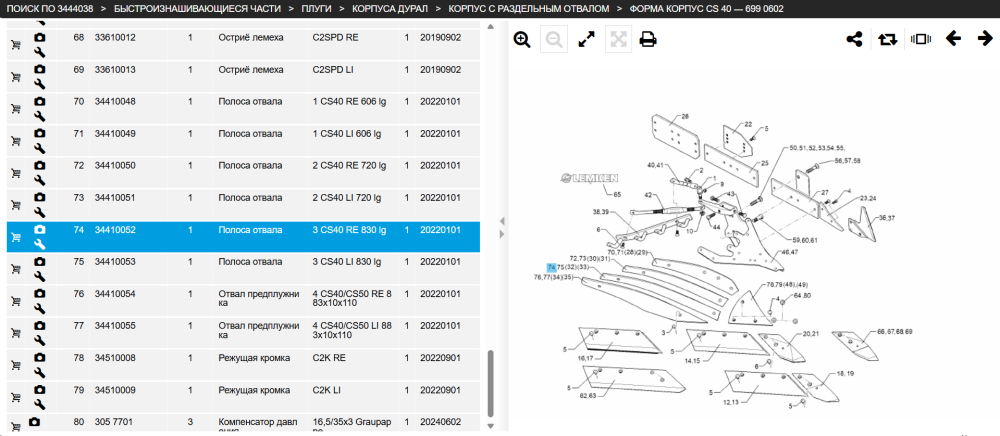Collapse the parts list with the left splitter arrow
Image resolution: width=1000 pixels, height=436 pixels.
(x=502, y=221)
